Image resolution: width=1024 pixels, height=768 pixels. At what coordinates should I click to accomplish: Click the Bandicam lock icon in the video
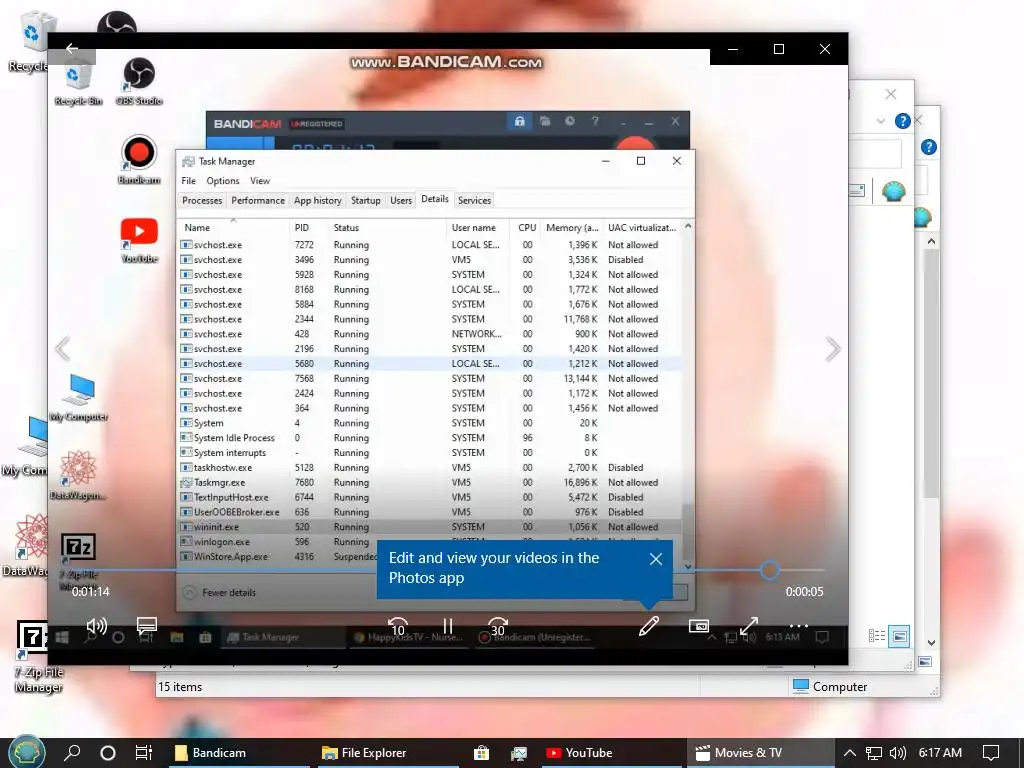click(519, 121)
